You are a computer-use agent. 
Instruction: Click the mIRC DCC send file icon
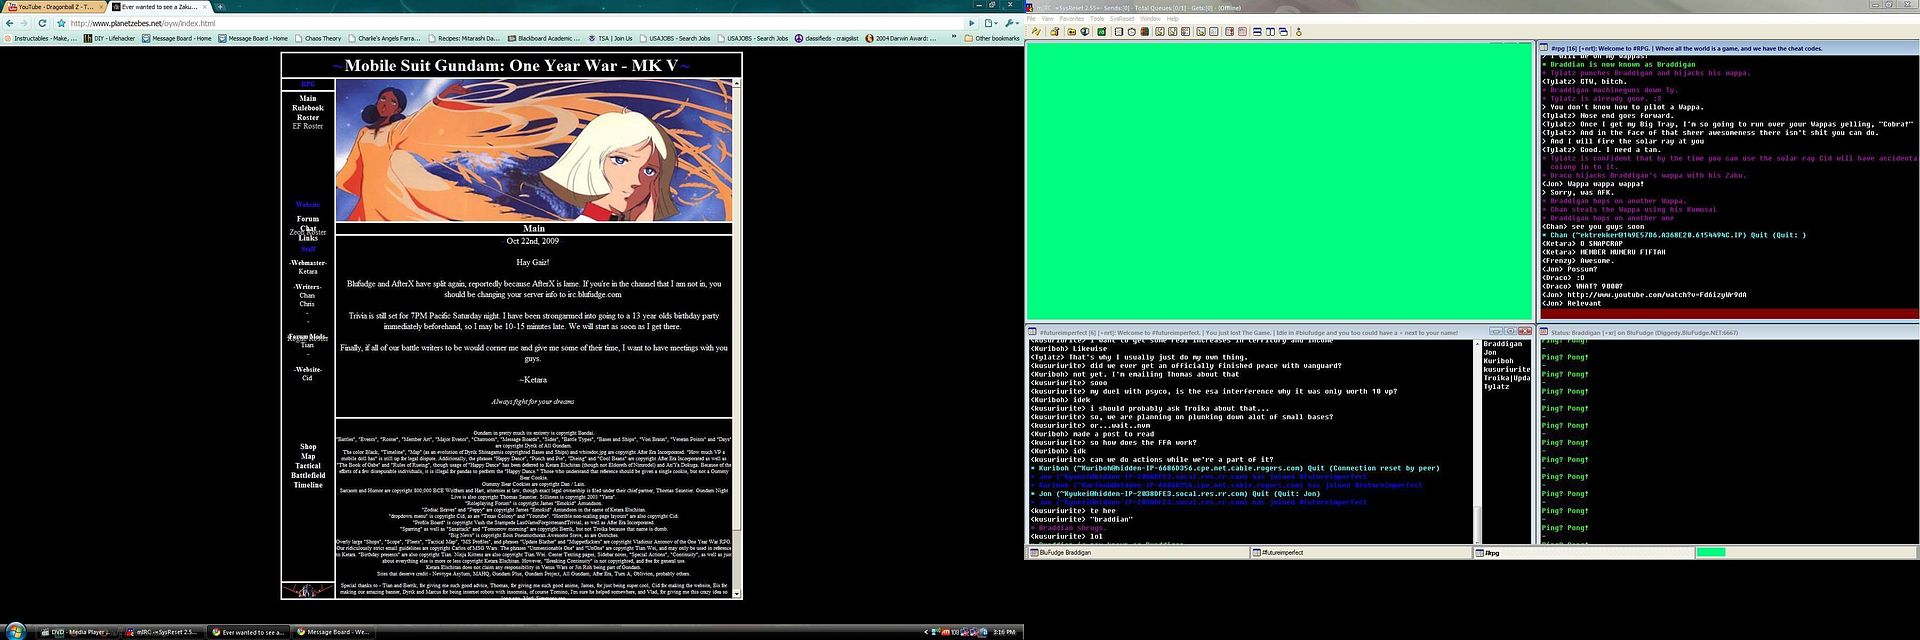pos(1160,31)
